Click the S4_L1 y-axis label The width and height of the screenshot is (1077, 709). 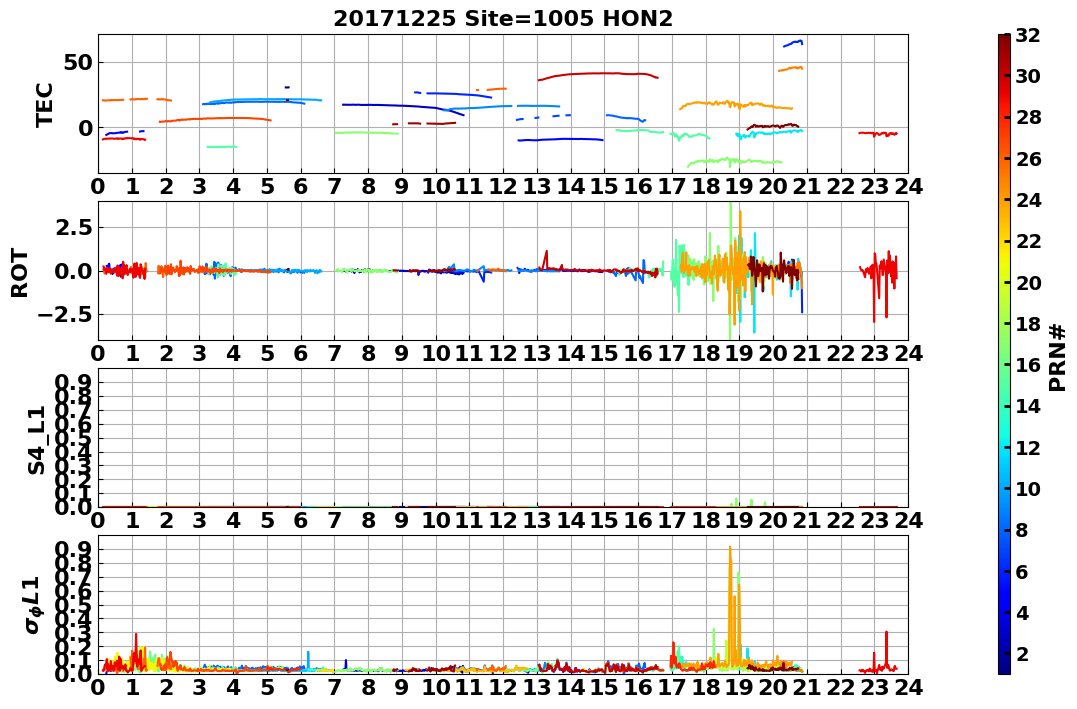click(x=36, y=440)
